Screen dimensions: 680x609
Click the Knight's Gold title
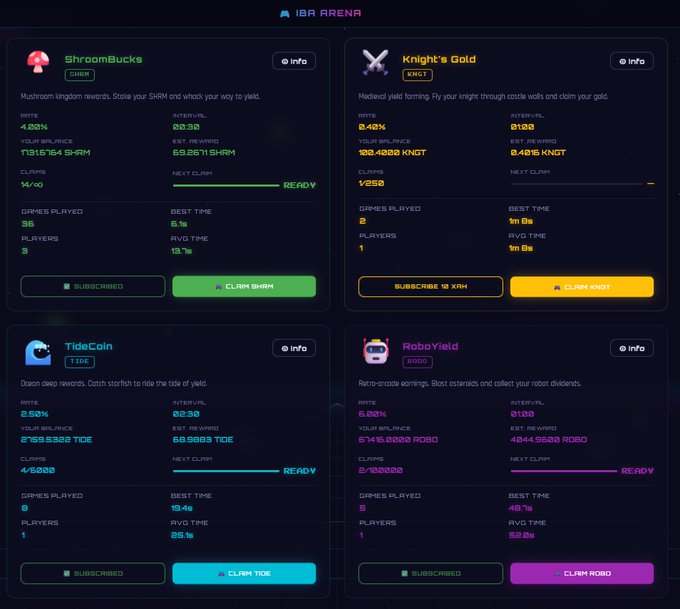(439, 59)
